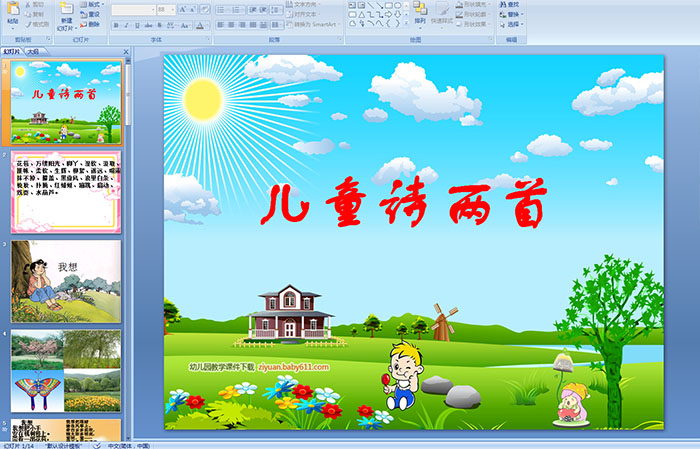
Task: Click the Clear Formatting eraser icon
Action: click(x=205, y=9)
